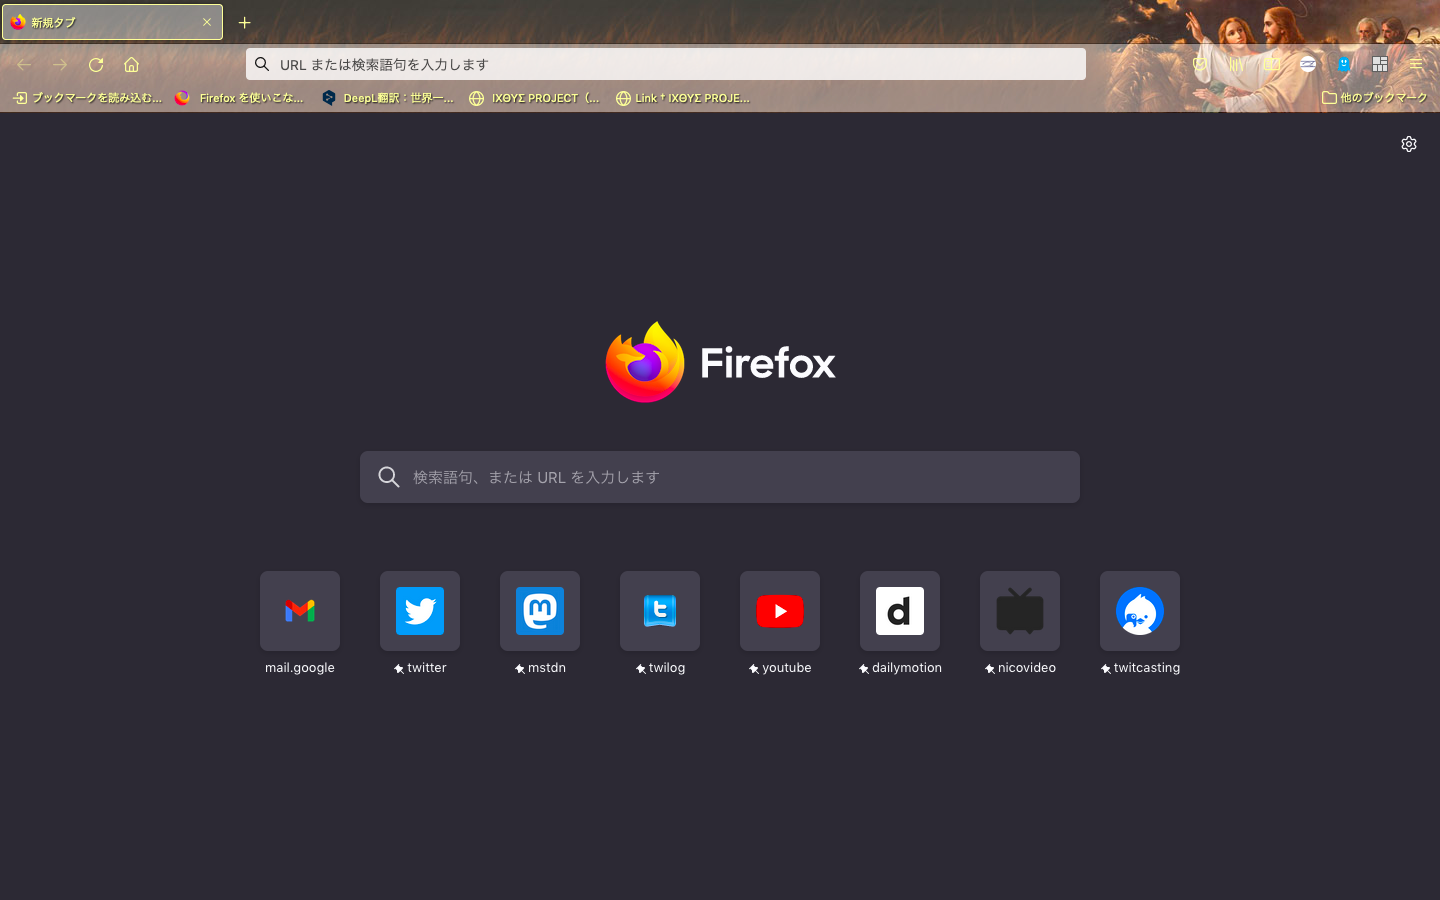Click the central Firefox search box
This screenshot has height=900, width=1440.
[x=720, y=477]
